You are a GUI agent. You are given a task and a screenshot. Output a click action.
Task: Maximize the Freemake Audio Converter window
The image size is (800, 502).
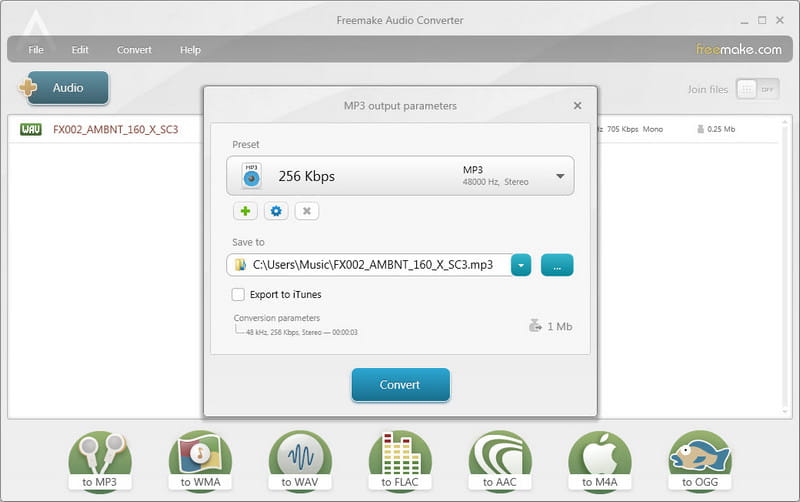[x=762, y=20]
